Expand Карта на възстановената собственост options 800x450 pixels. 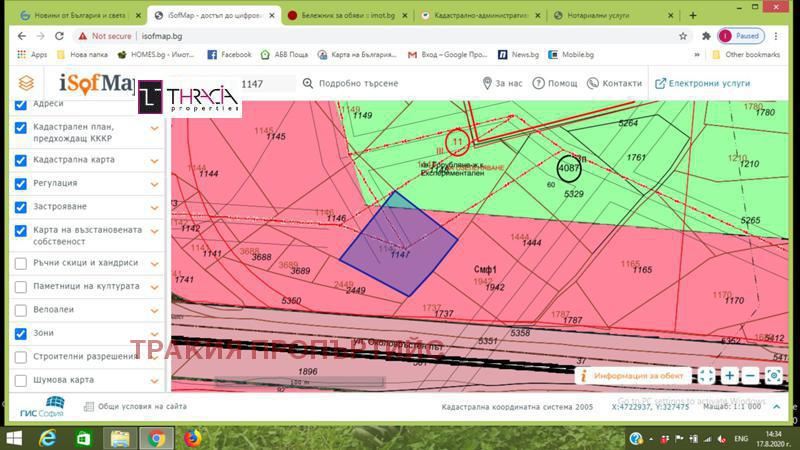click(154, 231)
